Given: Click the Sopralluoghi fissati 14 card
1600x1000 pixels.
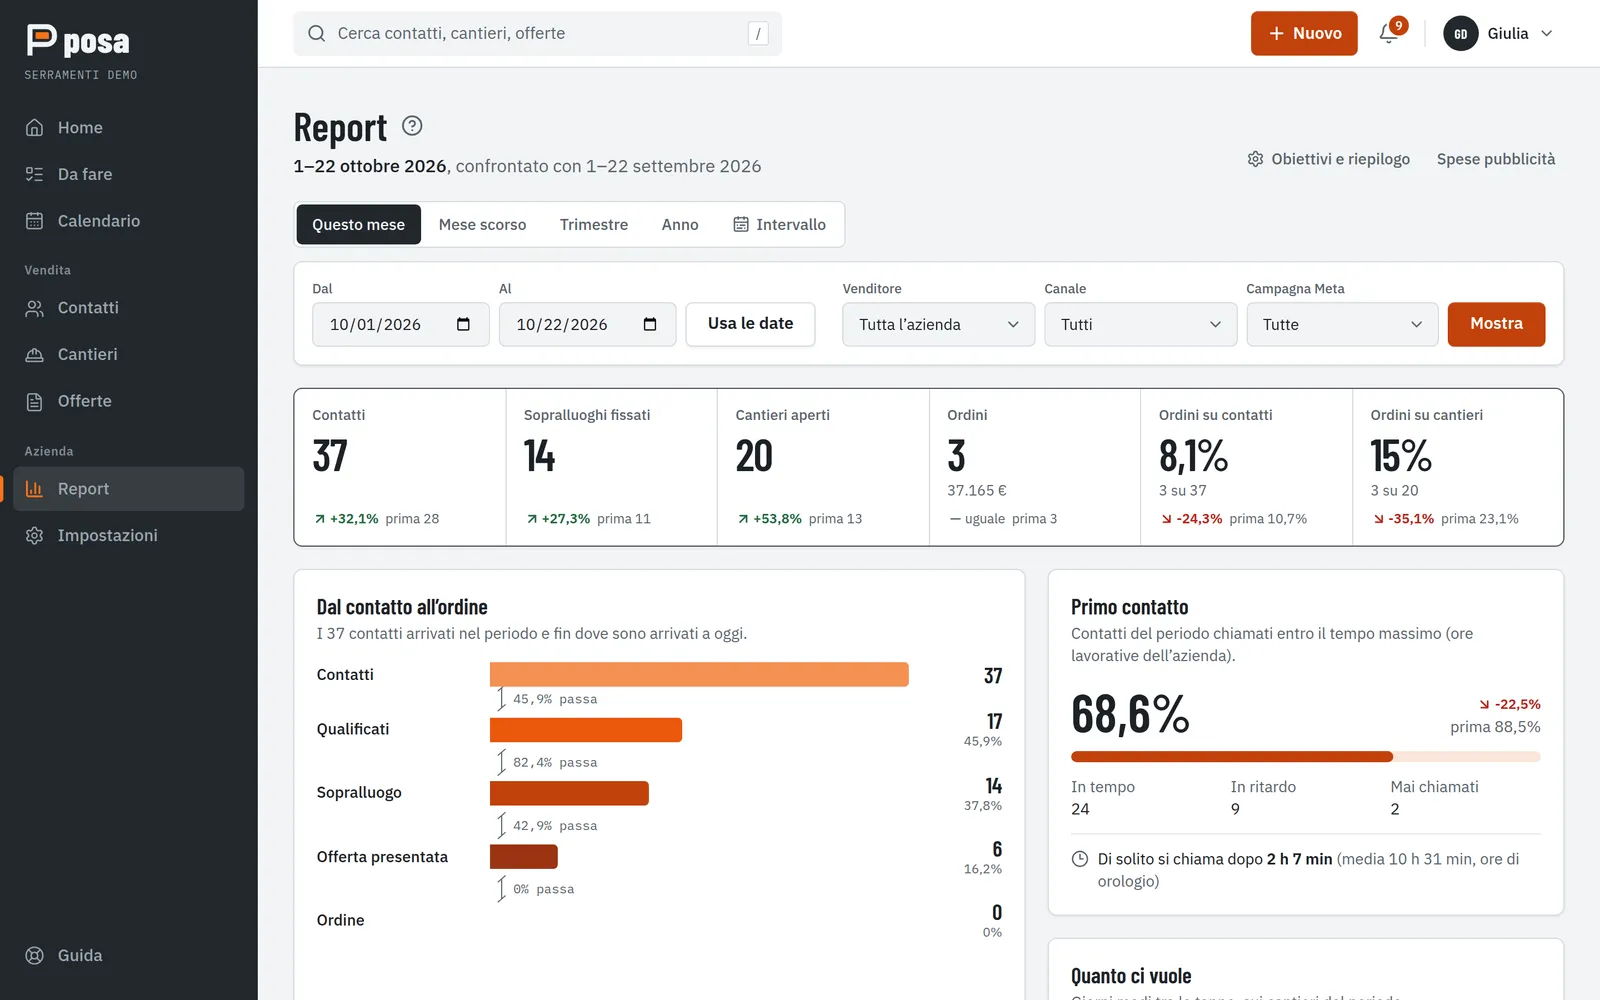Looking at the screenshot, I should pos(611,467).
